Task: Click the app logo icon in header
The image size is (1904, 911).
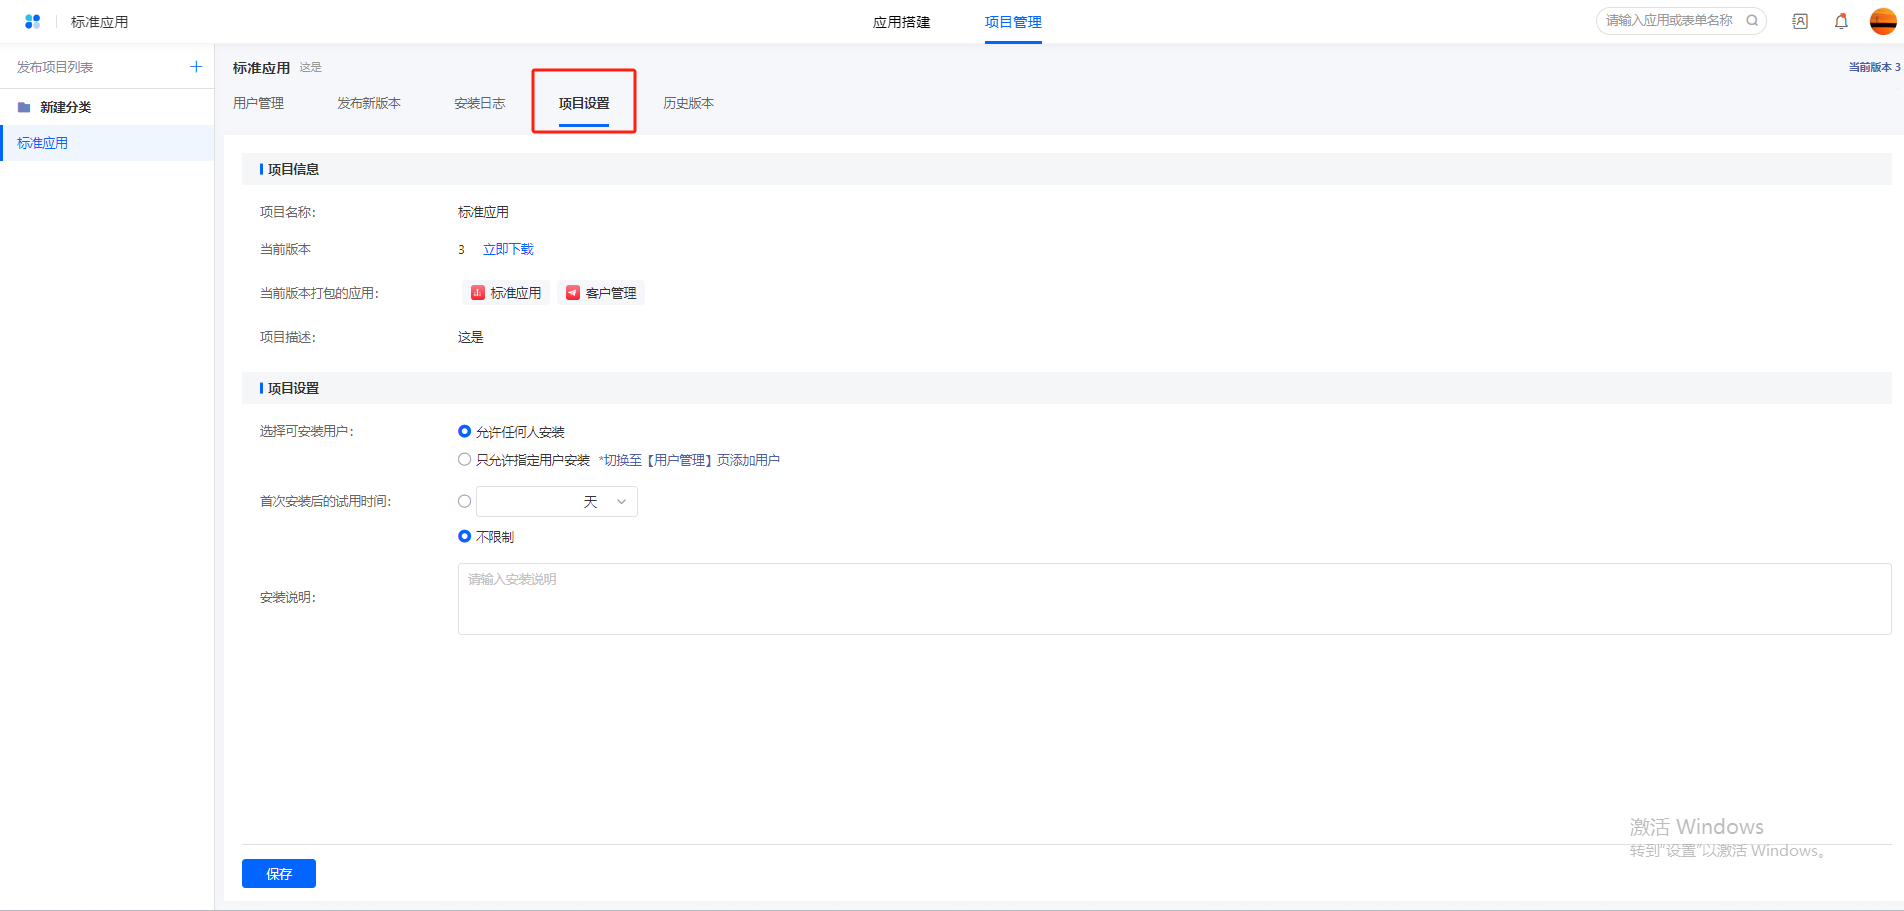Action: [32, 21]
